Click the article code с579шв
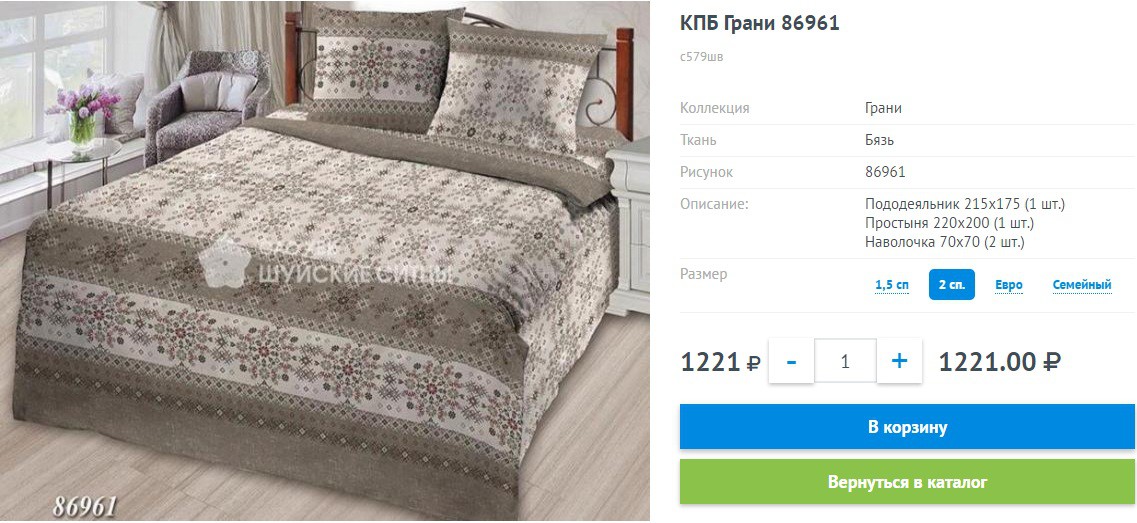Screen dimensions: 1137x523 coord(701,57)
